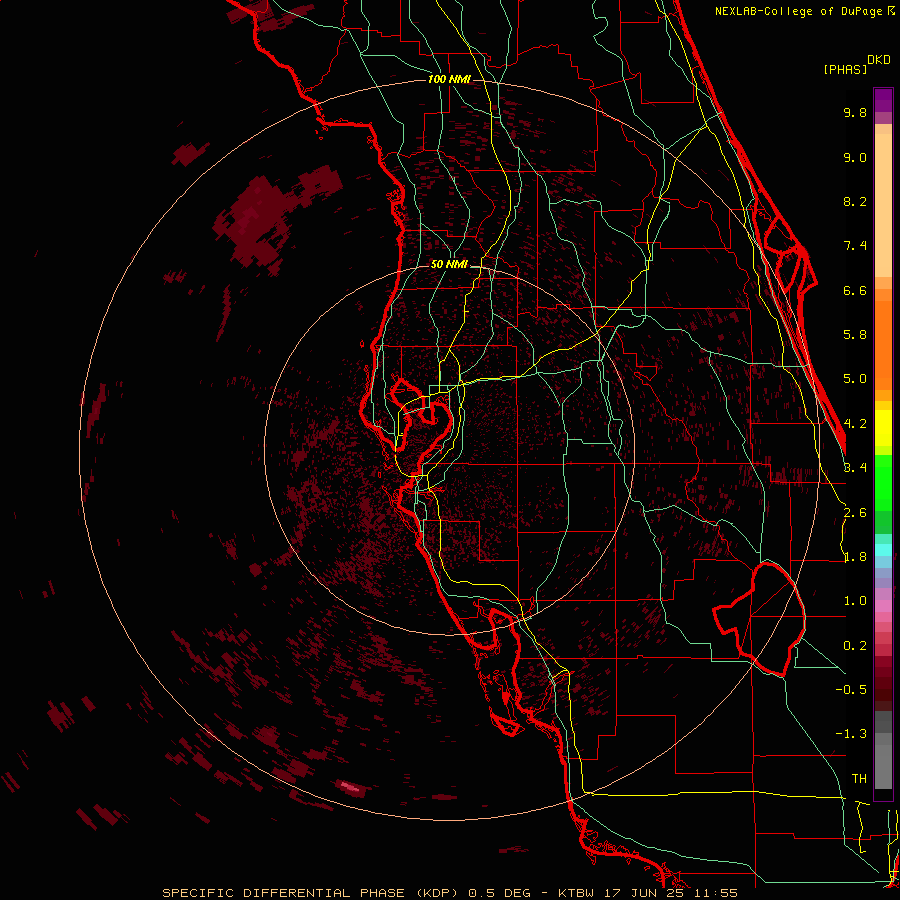
Task: Select the 2.6 value on color scale
Action: [x=855, y=513]
